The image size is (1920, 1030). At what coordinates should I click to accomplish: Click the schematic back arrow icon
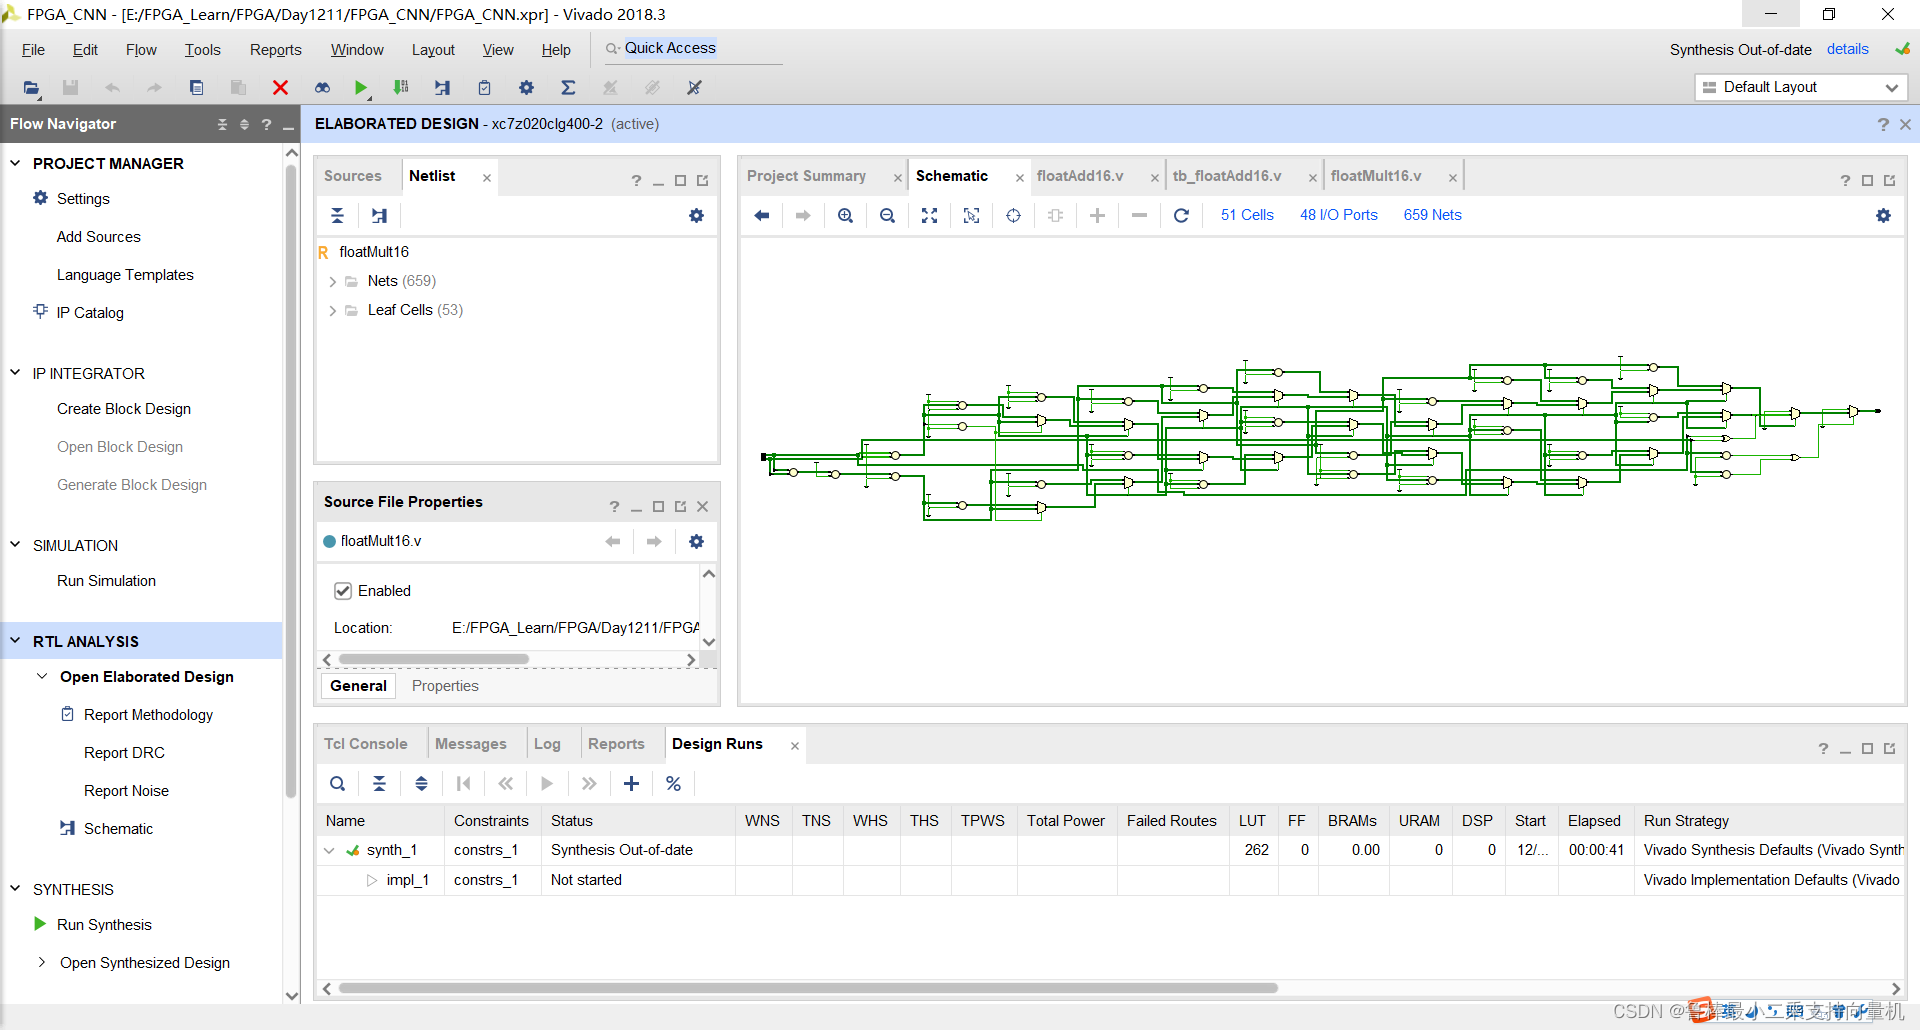click(762, 215)
